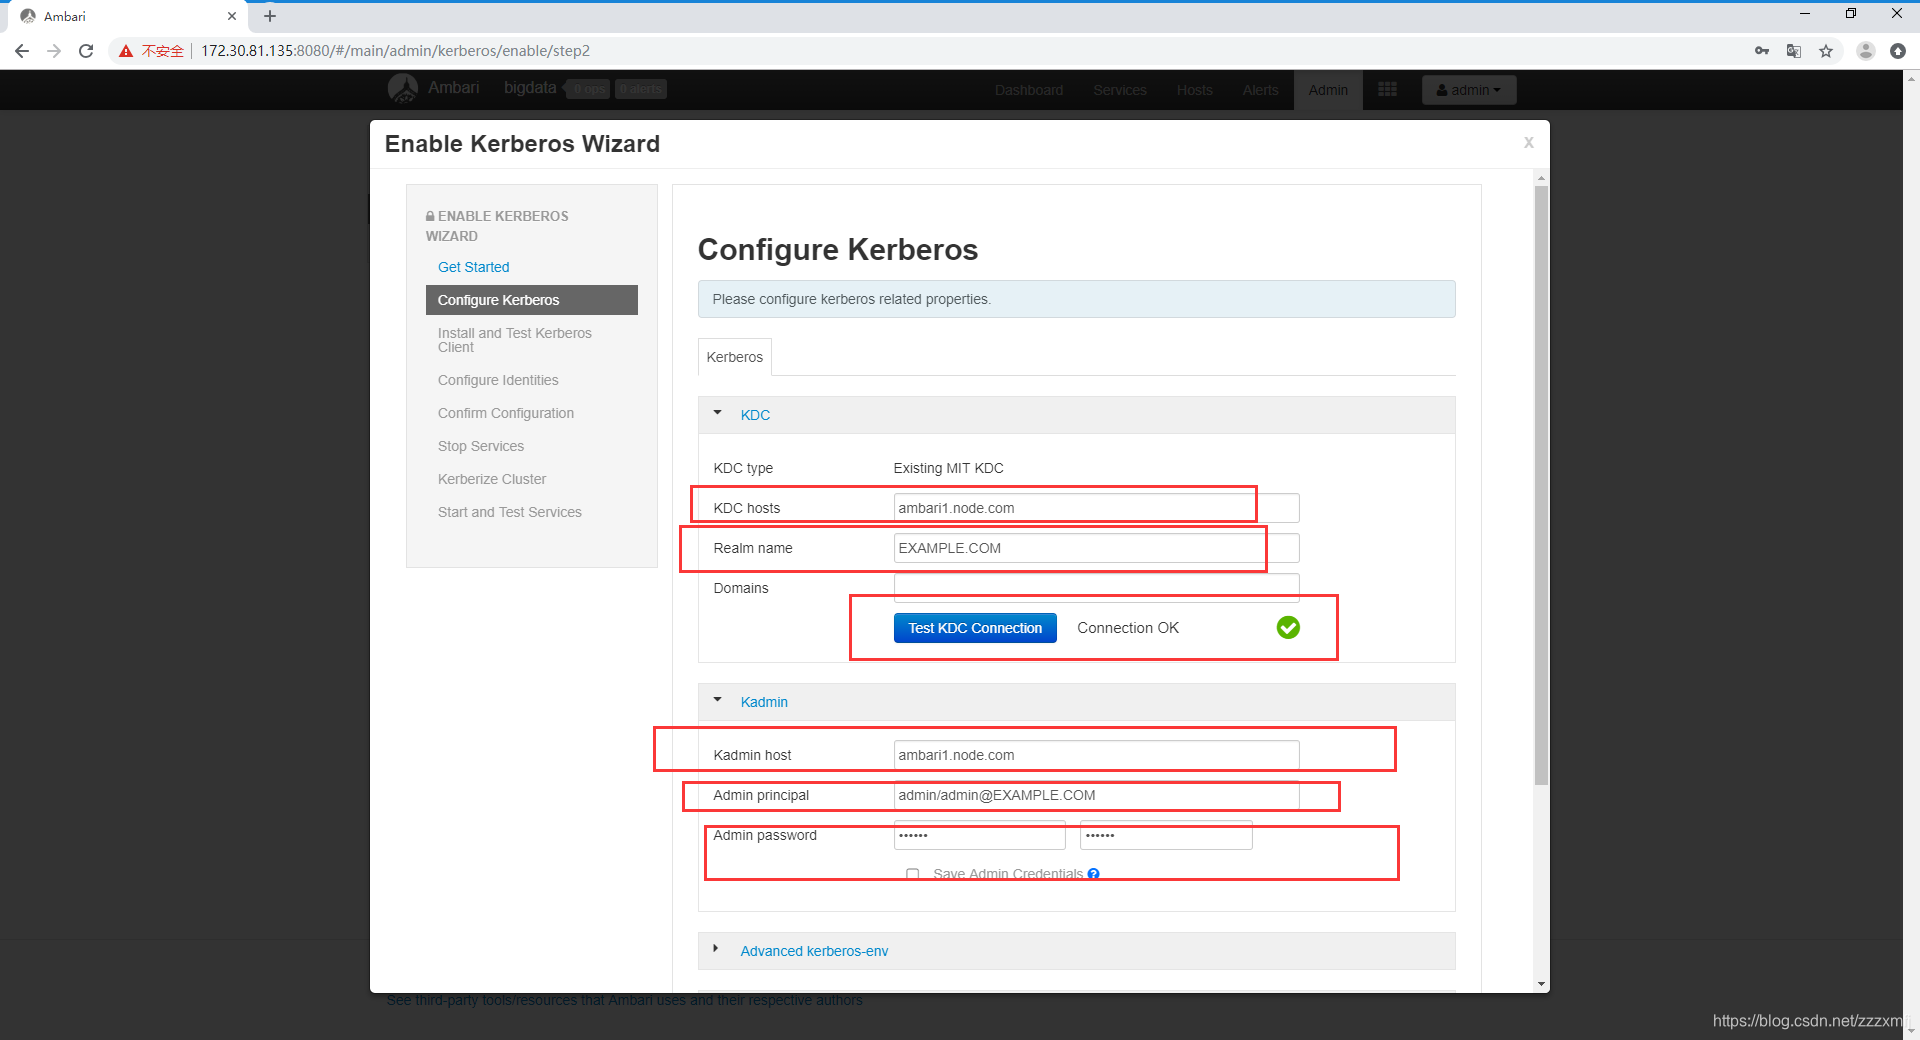Click the Connection OK status text
Viewport: 1920px width, 1040px height.
[x=1128, y=628]
